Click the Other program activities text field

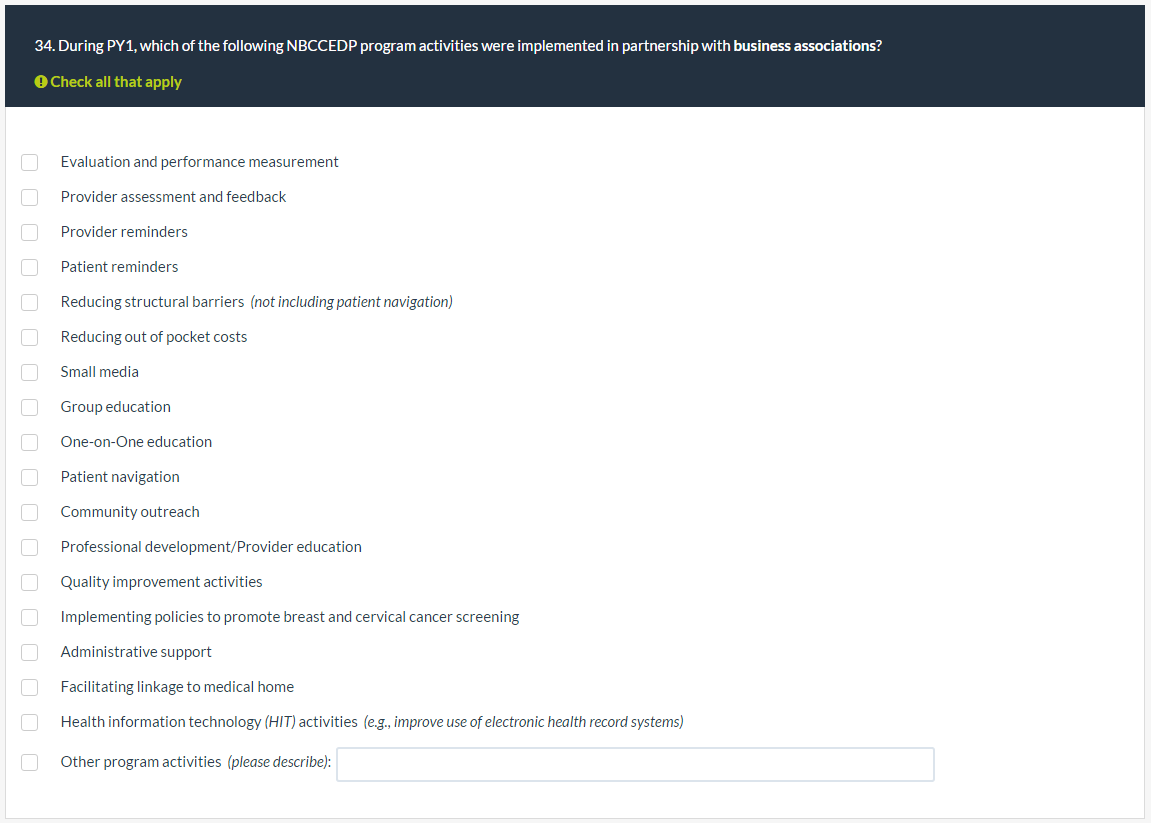tap(635, 764)
